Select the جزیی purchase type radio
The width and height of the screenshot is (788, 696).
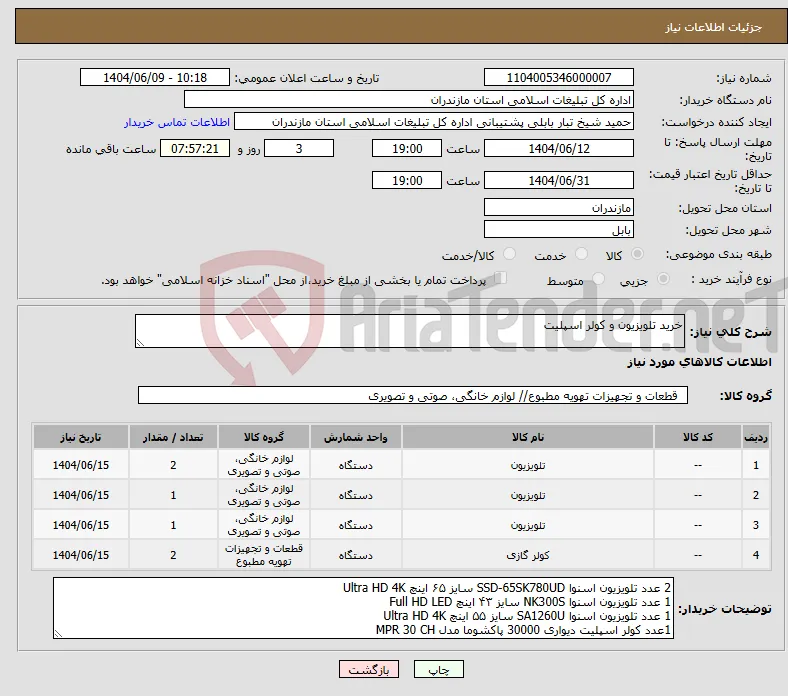click(x=663, y=278)
